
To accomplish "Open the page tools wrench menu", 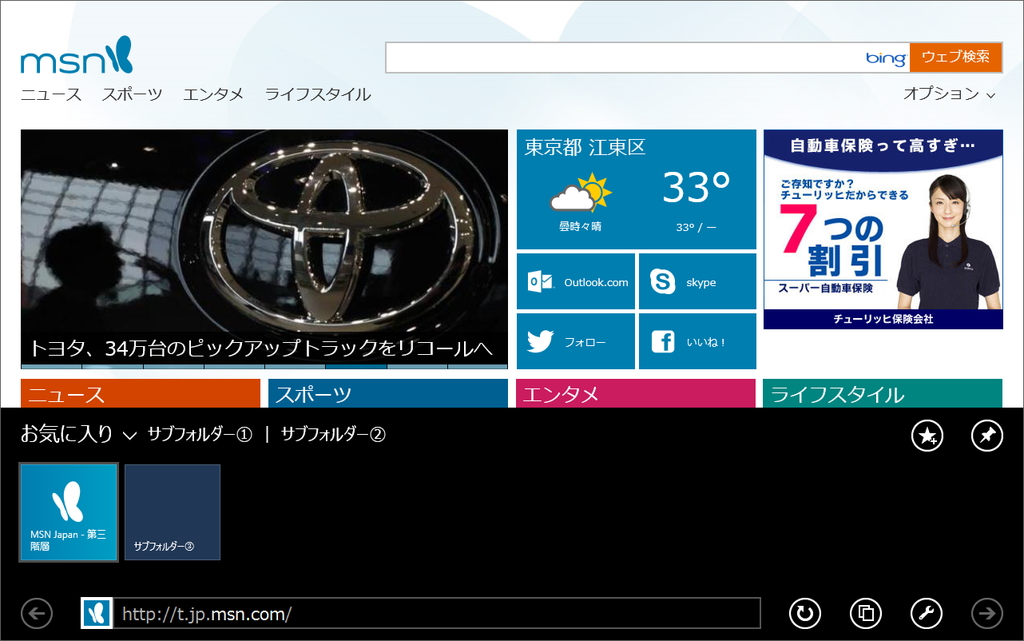I will (927, 613).
